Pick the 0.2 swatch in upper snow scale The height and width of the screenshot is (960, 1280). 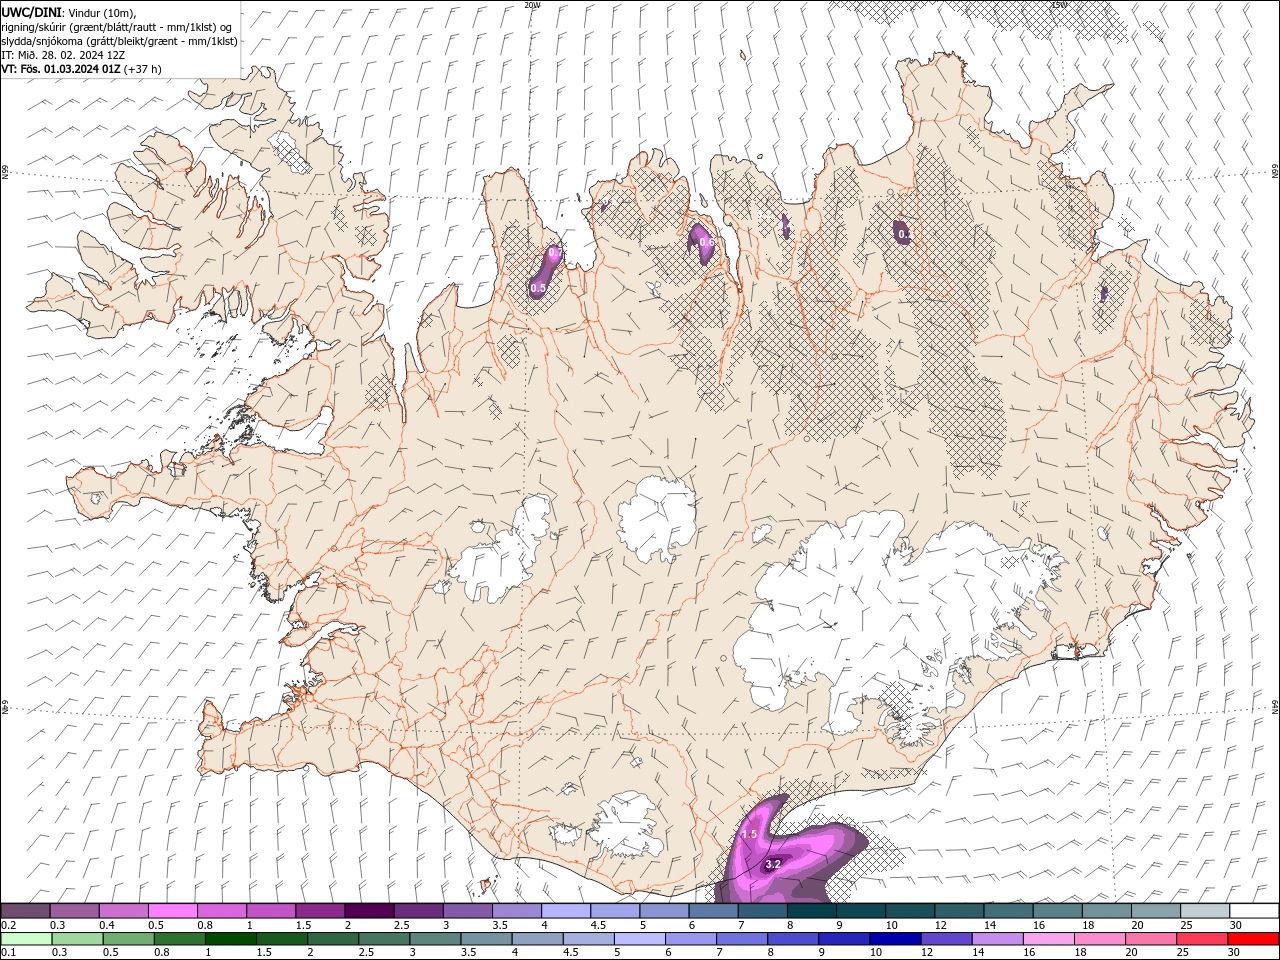[x=25, y=911]
